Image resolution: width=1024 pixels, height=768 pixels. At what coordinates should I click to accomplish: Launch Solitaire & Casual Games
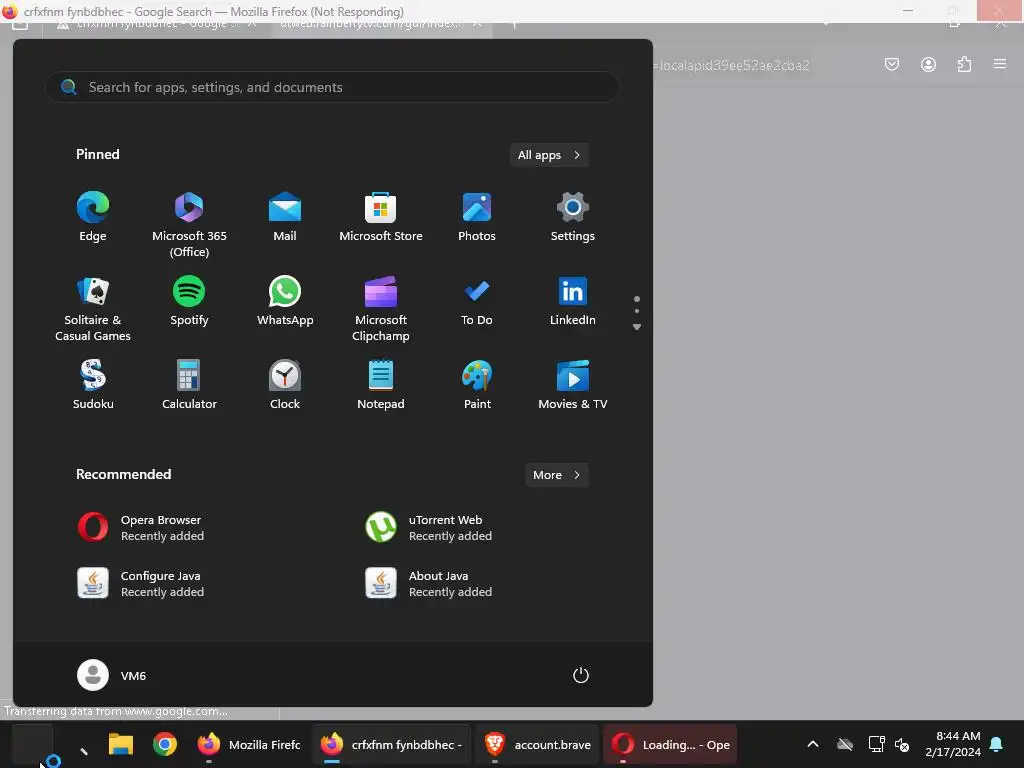93,309
